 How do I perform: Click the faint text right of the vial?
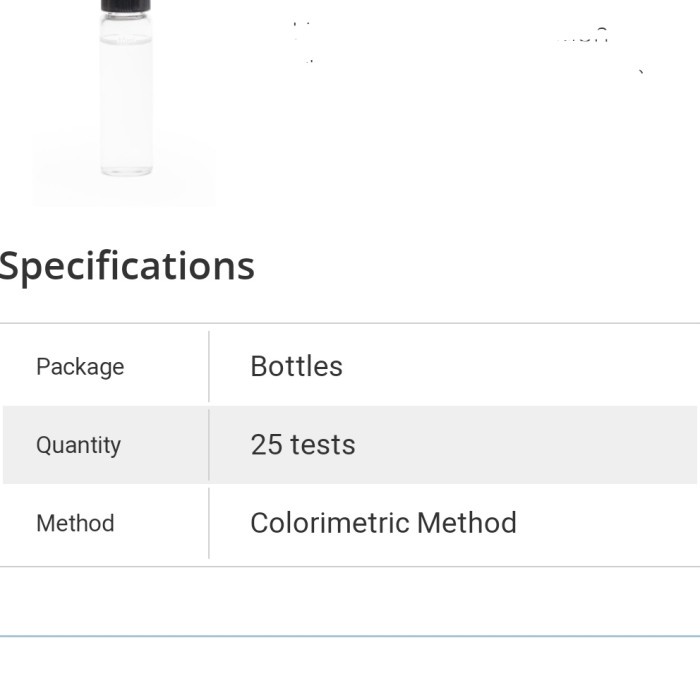[580, 36]
